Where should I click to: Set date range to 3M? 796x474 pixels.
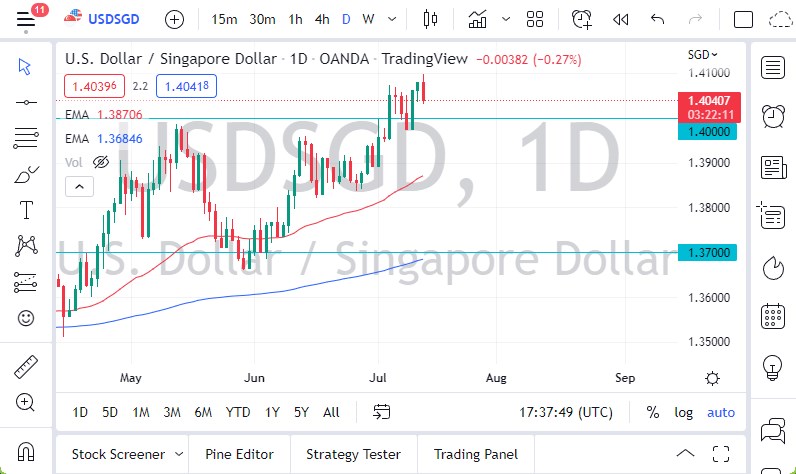(172, 412)
